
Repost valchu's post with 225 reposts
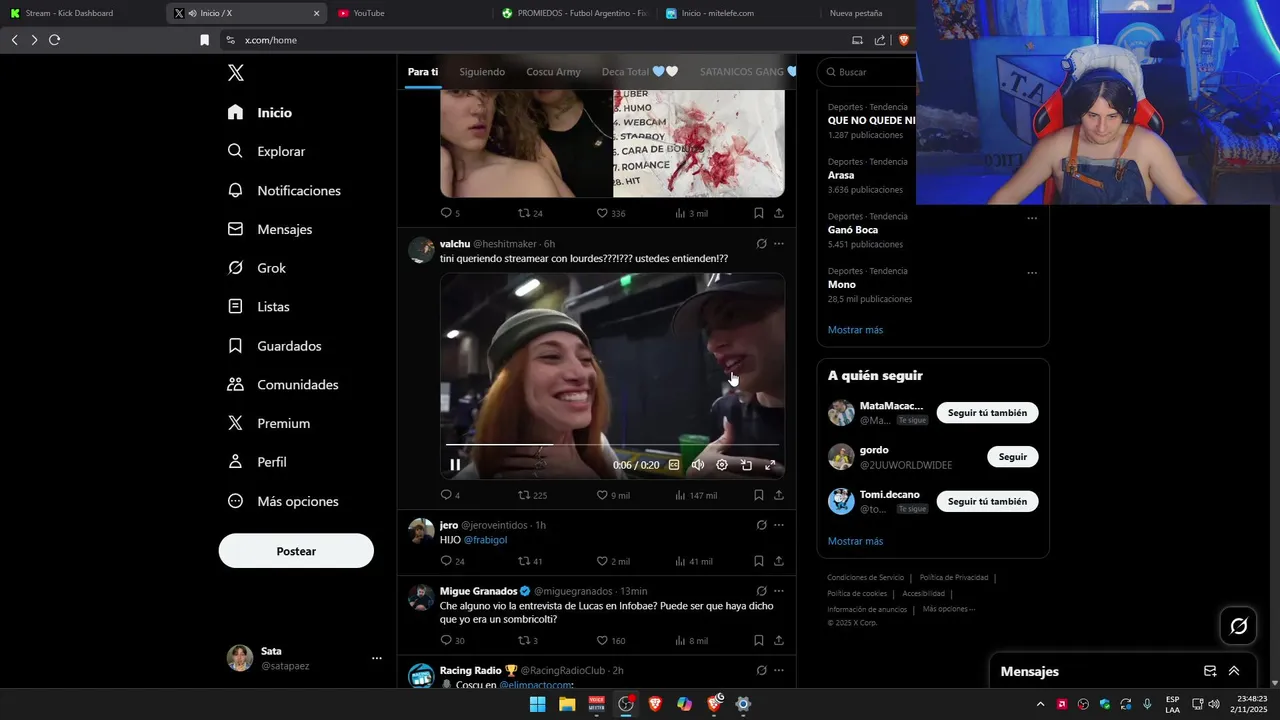point(532,495)
